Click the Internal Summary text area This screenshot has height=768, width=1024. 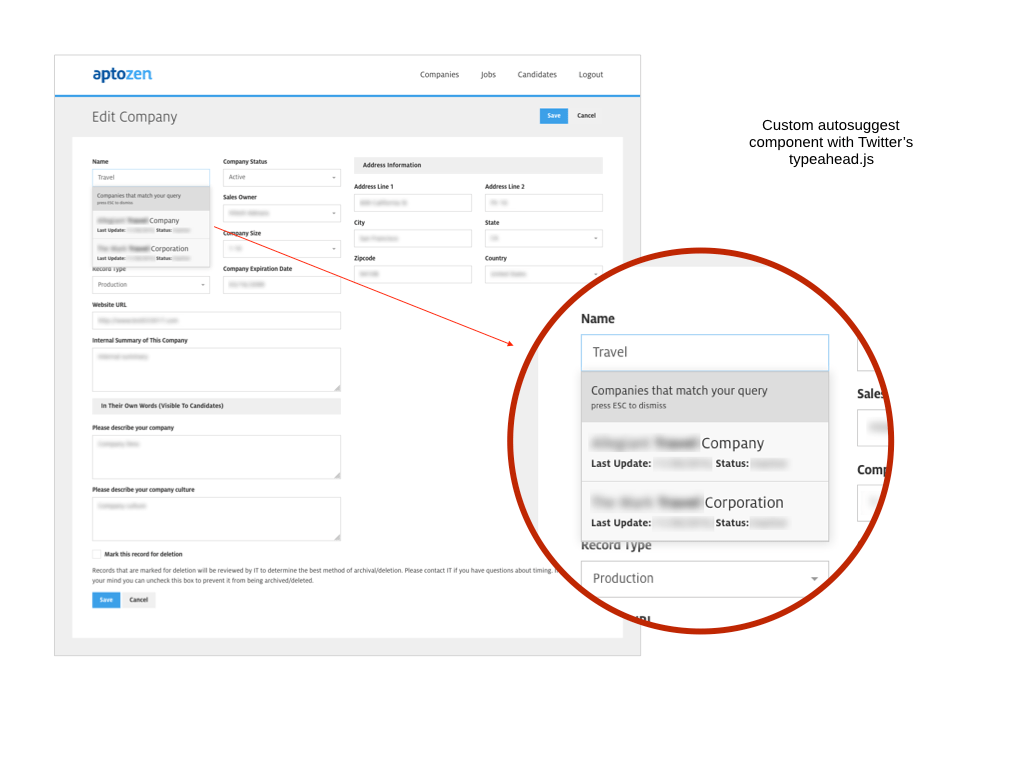pos(216,369)
